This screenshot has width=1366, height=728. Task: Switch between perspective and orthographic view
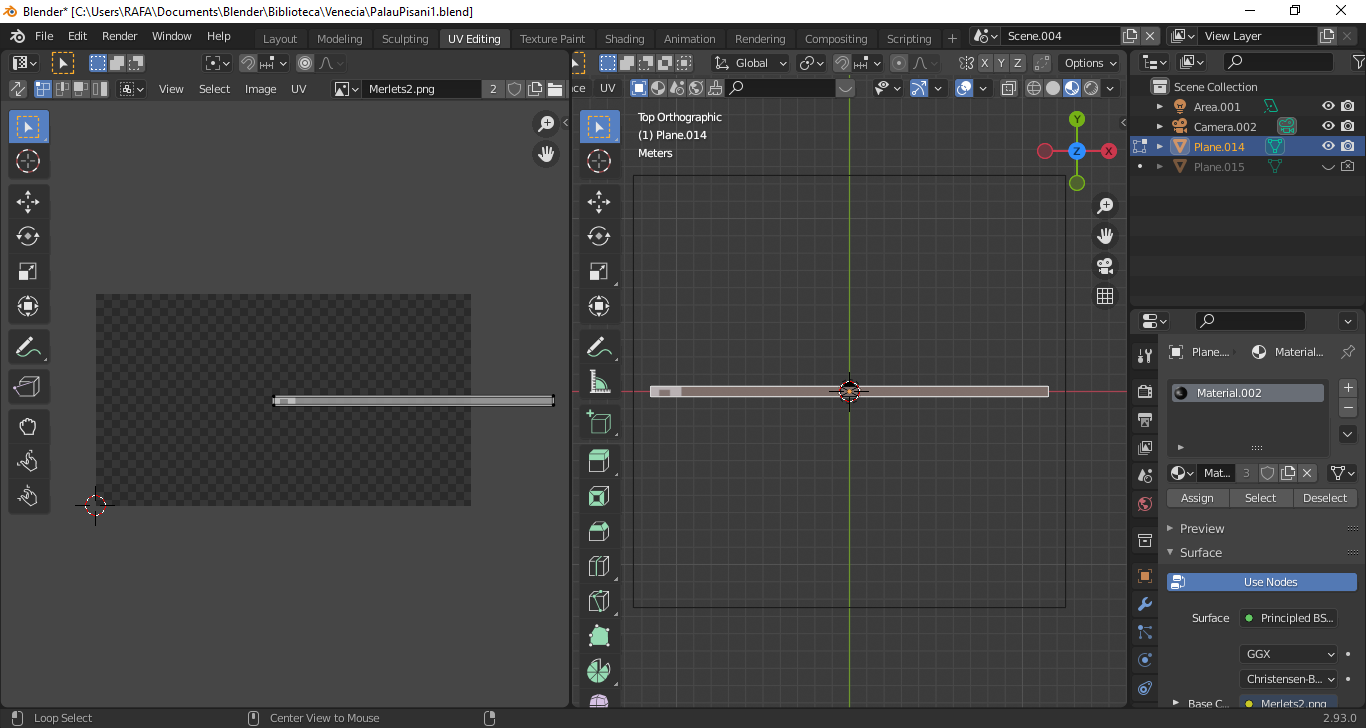click(1105, 296)
